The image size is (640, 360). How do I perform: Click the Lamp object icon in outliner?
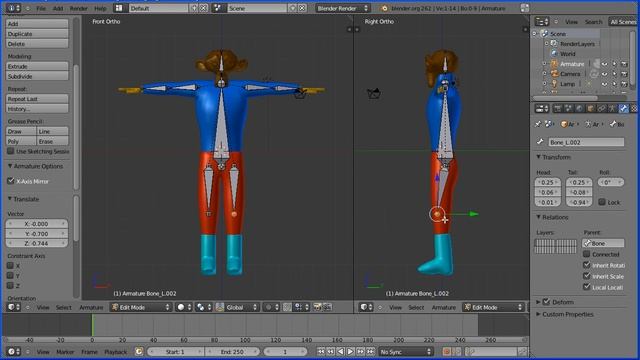(x=554, y=84)
